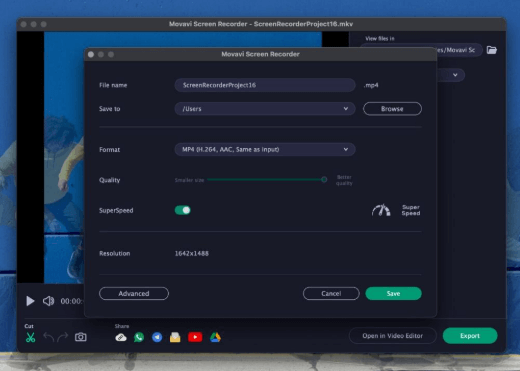Share recording to Telegram
The width and height of the screenshot is (520, 371).
pyautogui.click(x=157, y=337)
